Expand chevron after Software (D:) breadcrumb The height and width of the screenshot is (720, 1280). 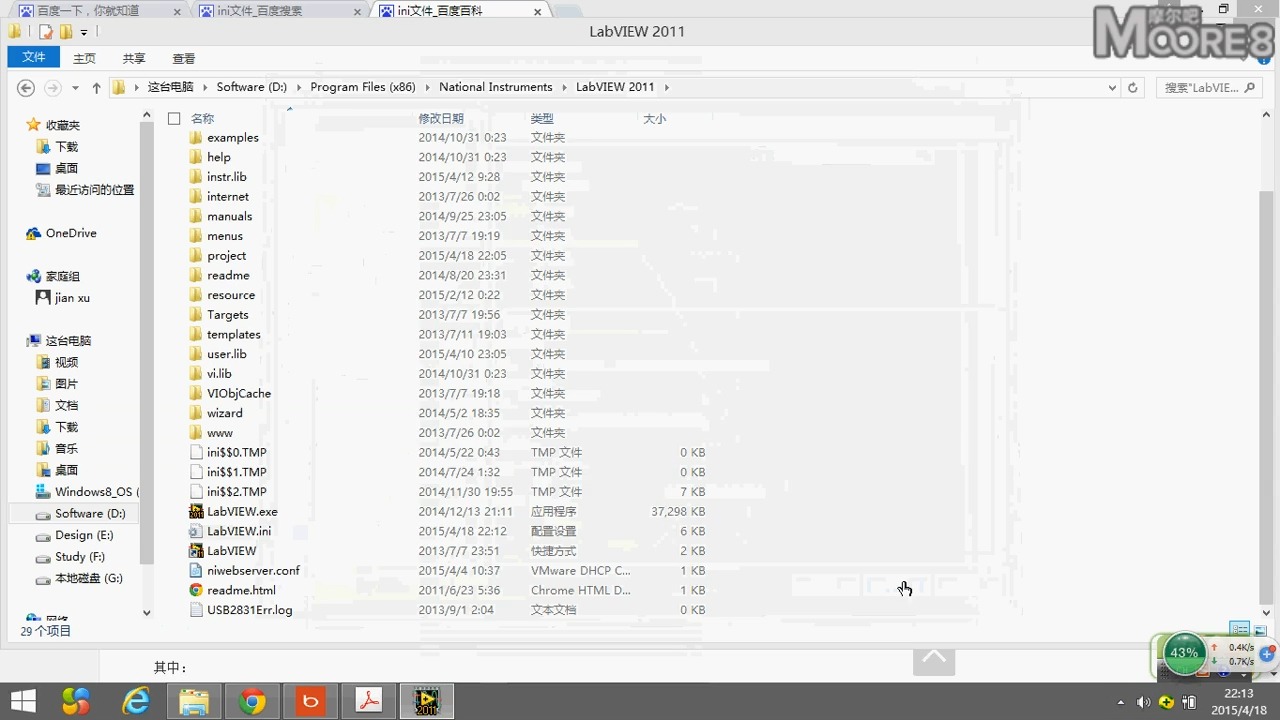[x=298, y=88]
